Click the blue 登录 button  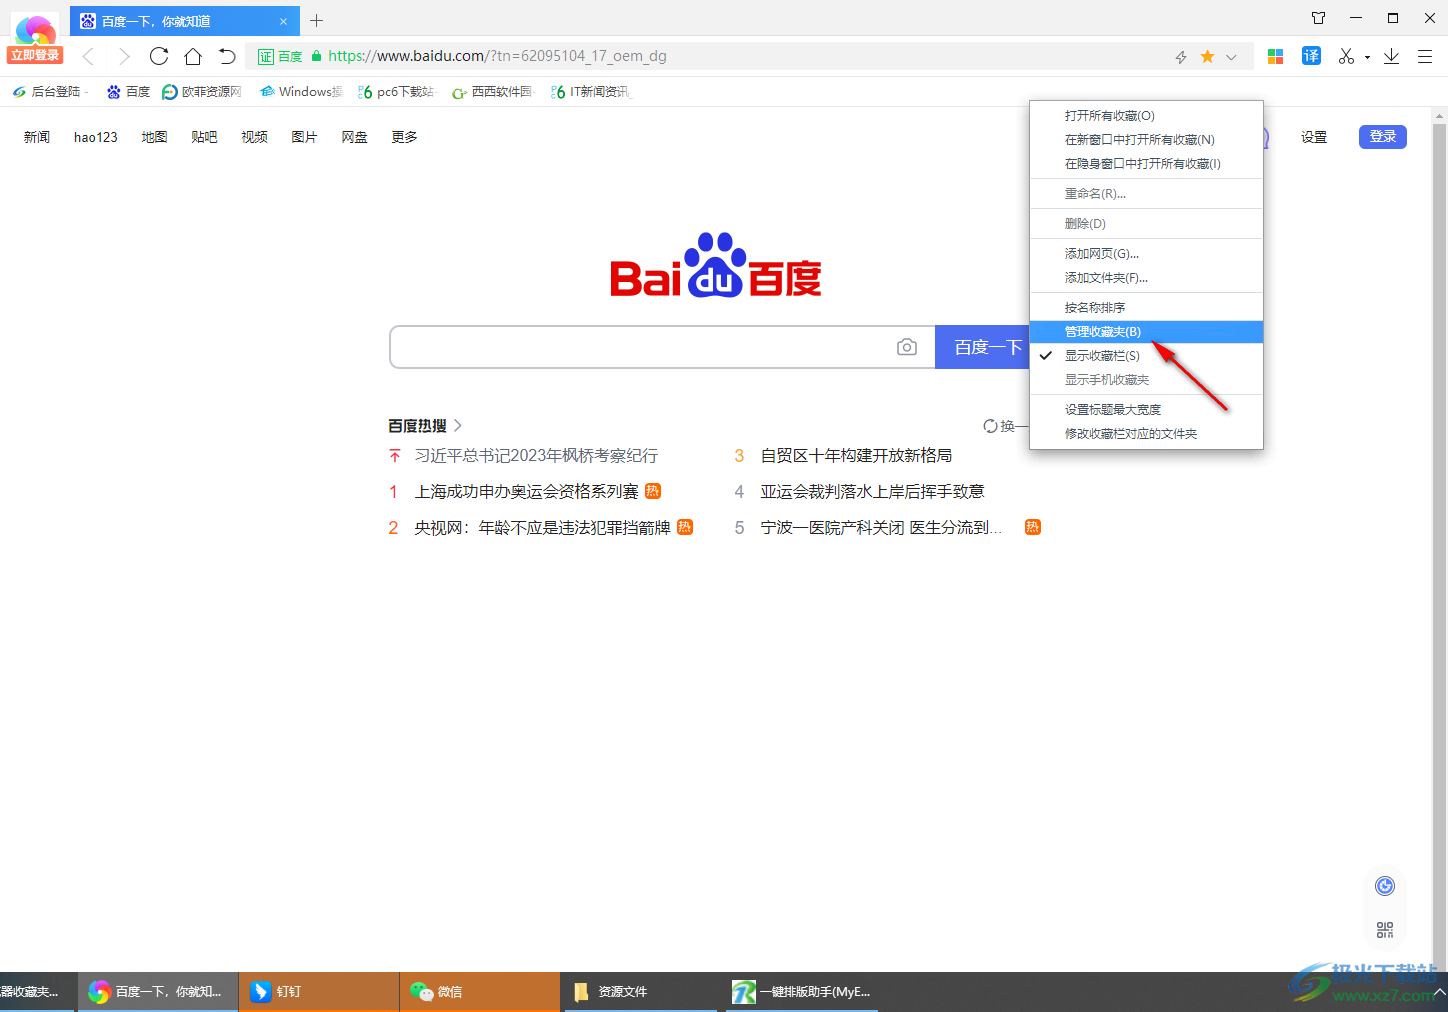click(x=1383, y=137)
